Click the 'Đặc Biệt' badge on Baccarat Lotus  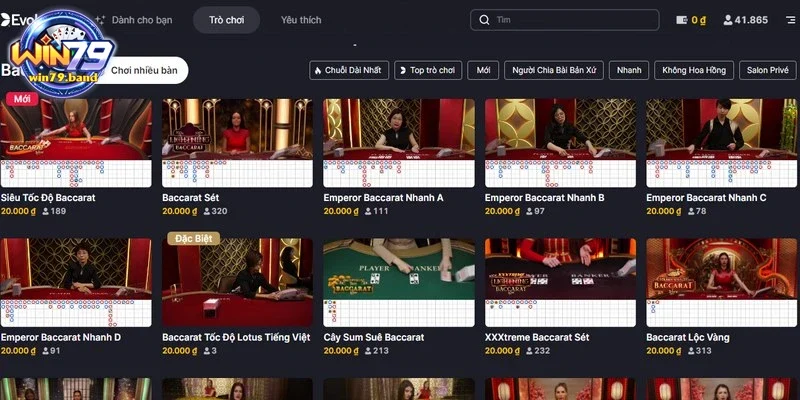[x=193, y=239]
